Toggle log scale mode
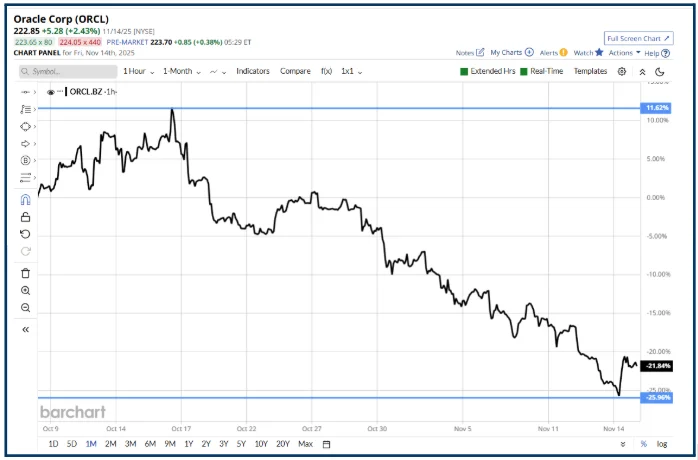698x460 pixels. pos(662,444)
